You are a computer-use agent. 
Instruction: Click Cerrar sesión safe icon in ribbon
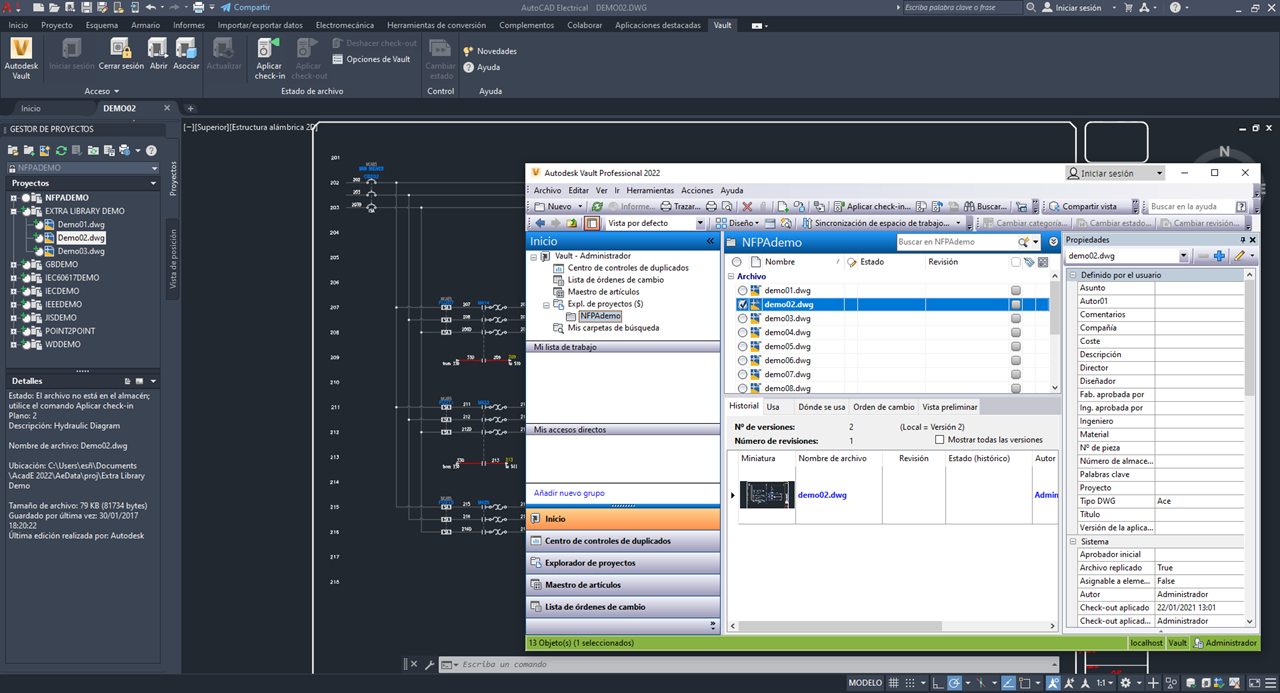[x=120, y=48]
